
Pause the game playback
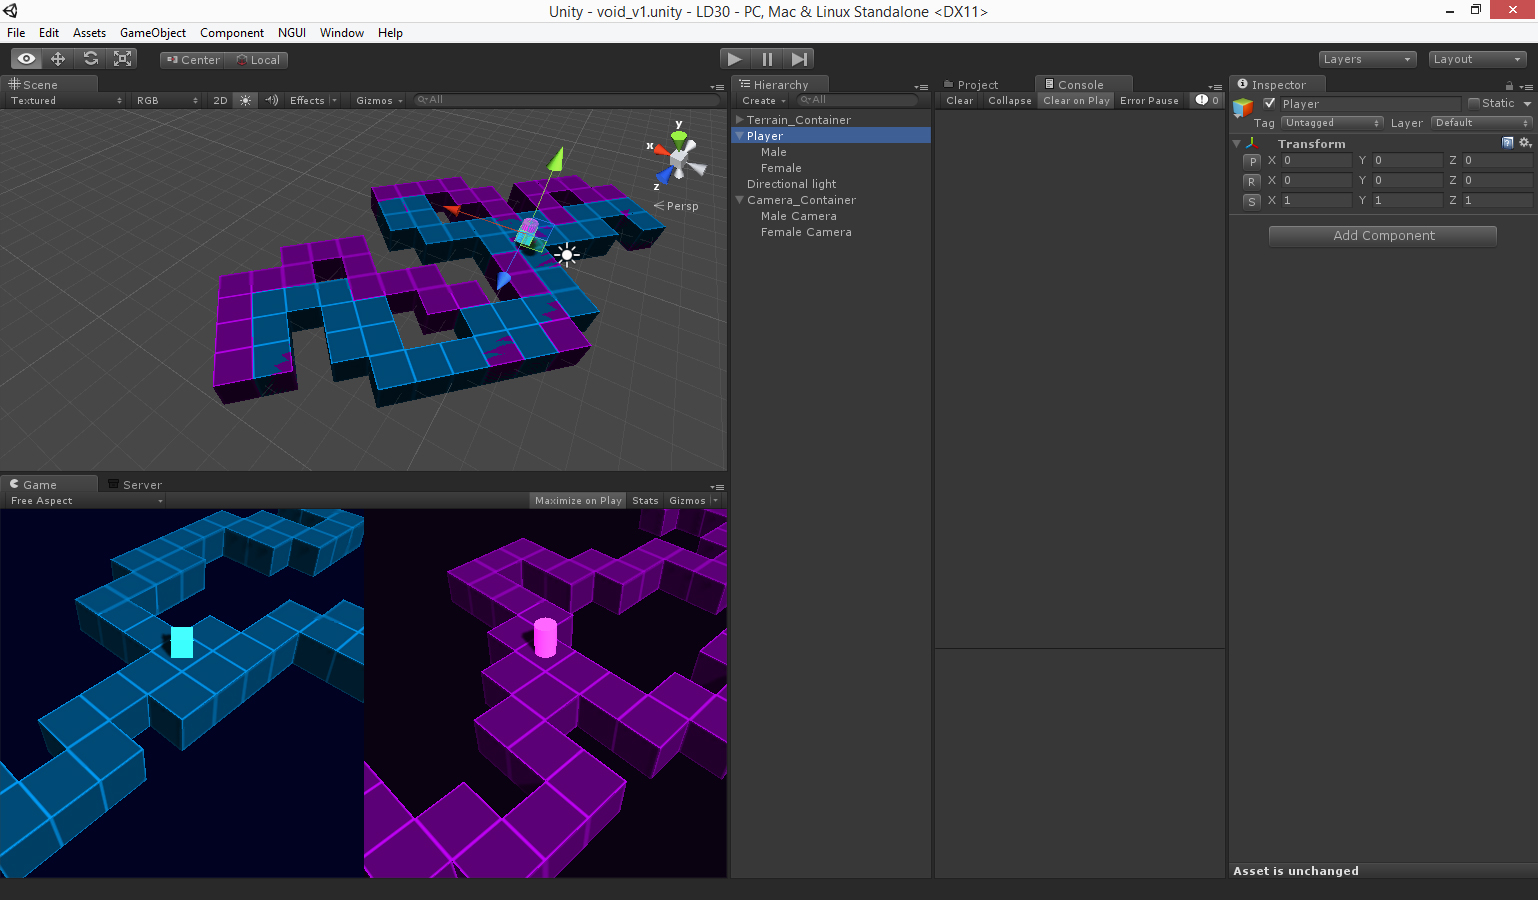click(767, 59)
